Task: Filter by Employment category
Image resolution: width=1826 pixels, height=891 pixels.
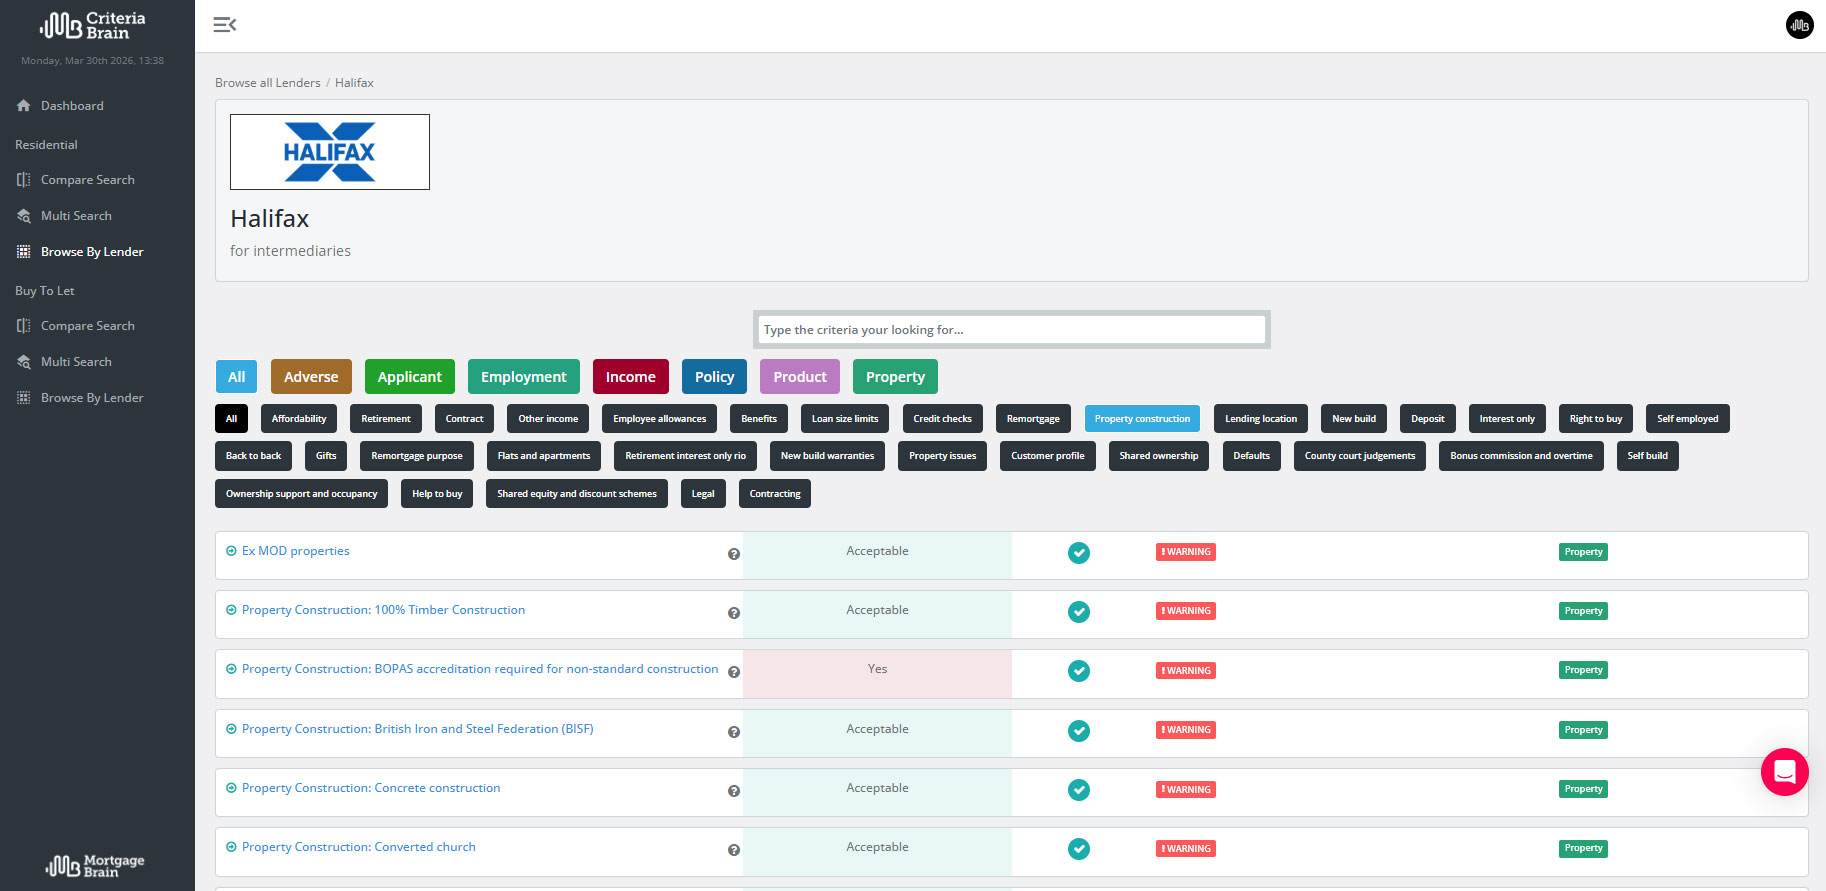Action: pos(523,377)
